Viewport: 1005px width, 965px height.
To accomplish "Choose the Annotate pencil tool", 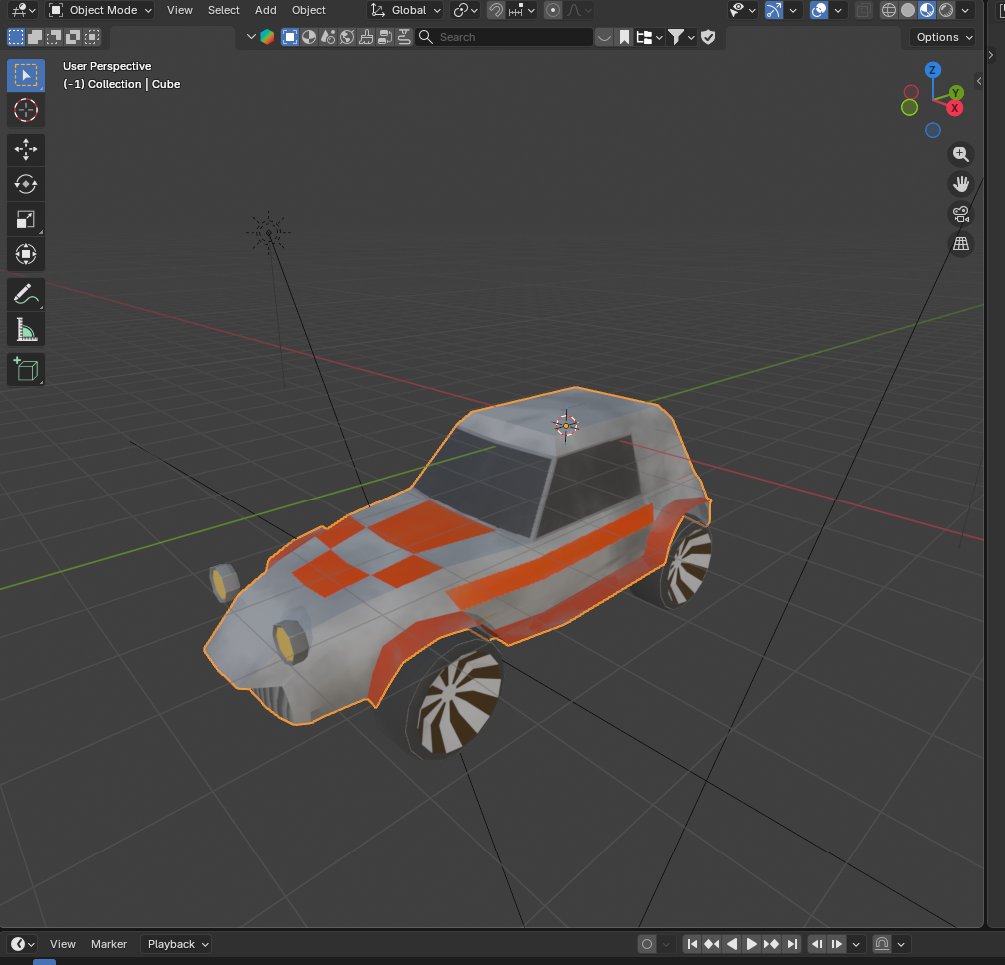I will pos(26,295).
